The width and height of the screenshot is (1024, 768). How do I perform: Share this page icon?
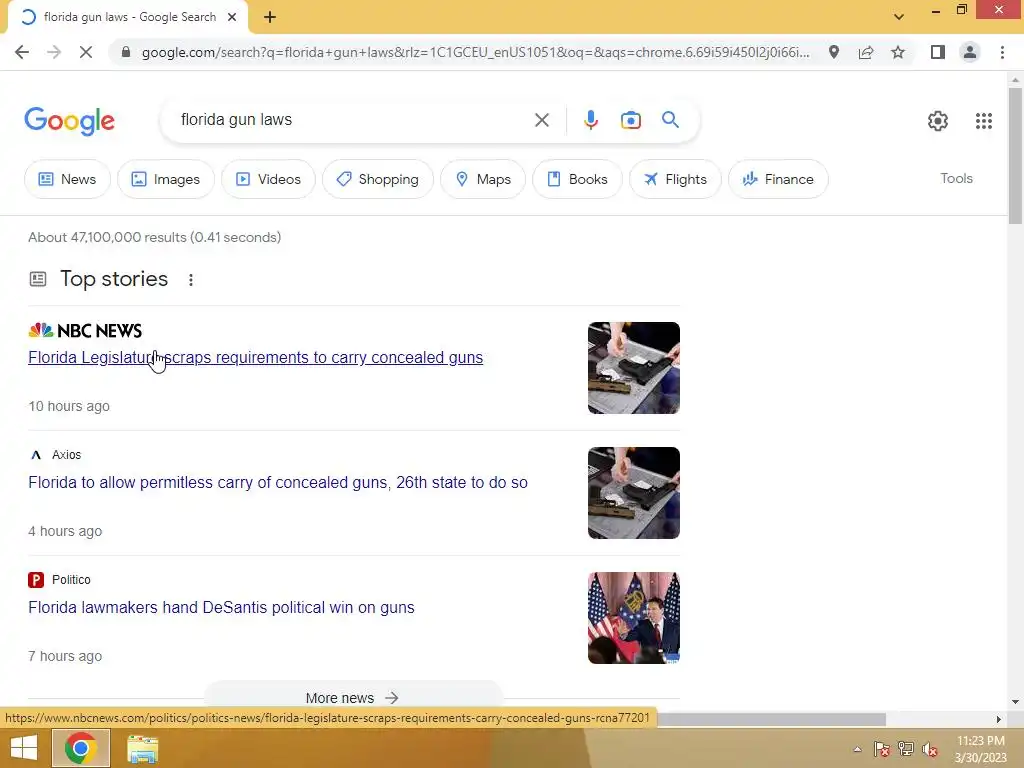point(866,52)
